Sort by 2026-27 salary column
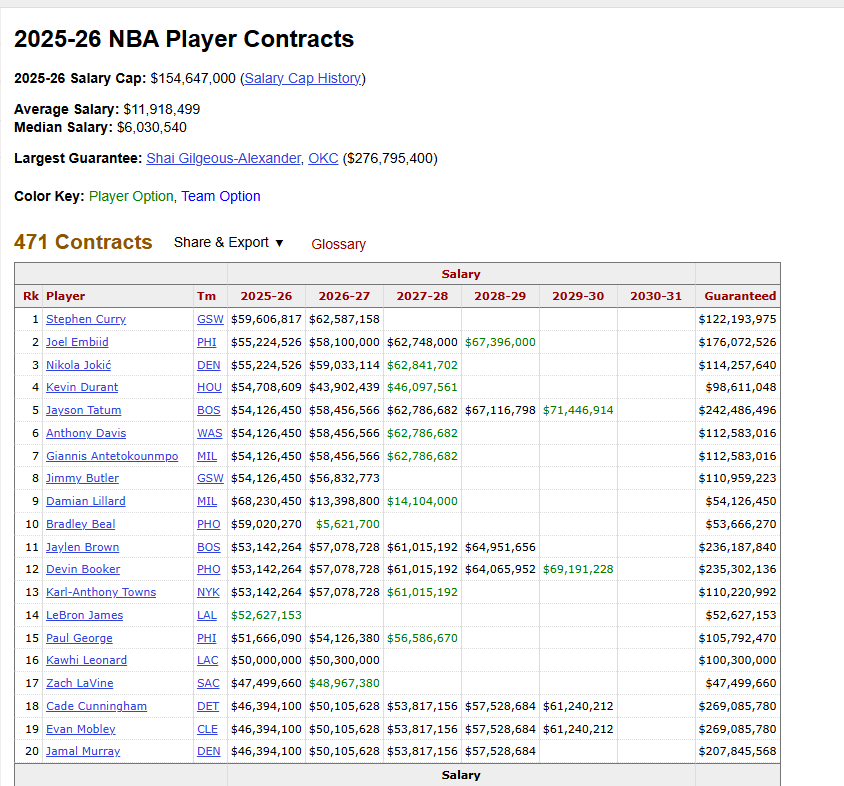Screen dimensions: 844x786 tap(344, 296)
